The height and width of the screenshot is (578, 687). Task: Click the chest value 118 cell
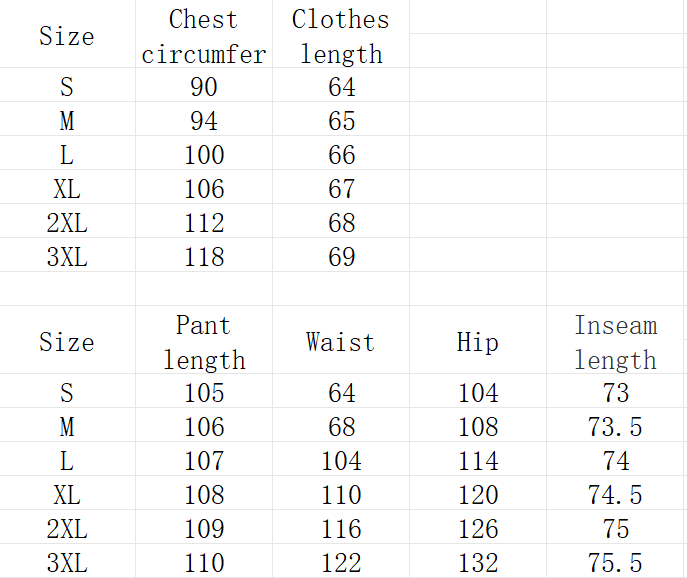[204, 257]
